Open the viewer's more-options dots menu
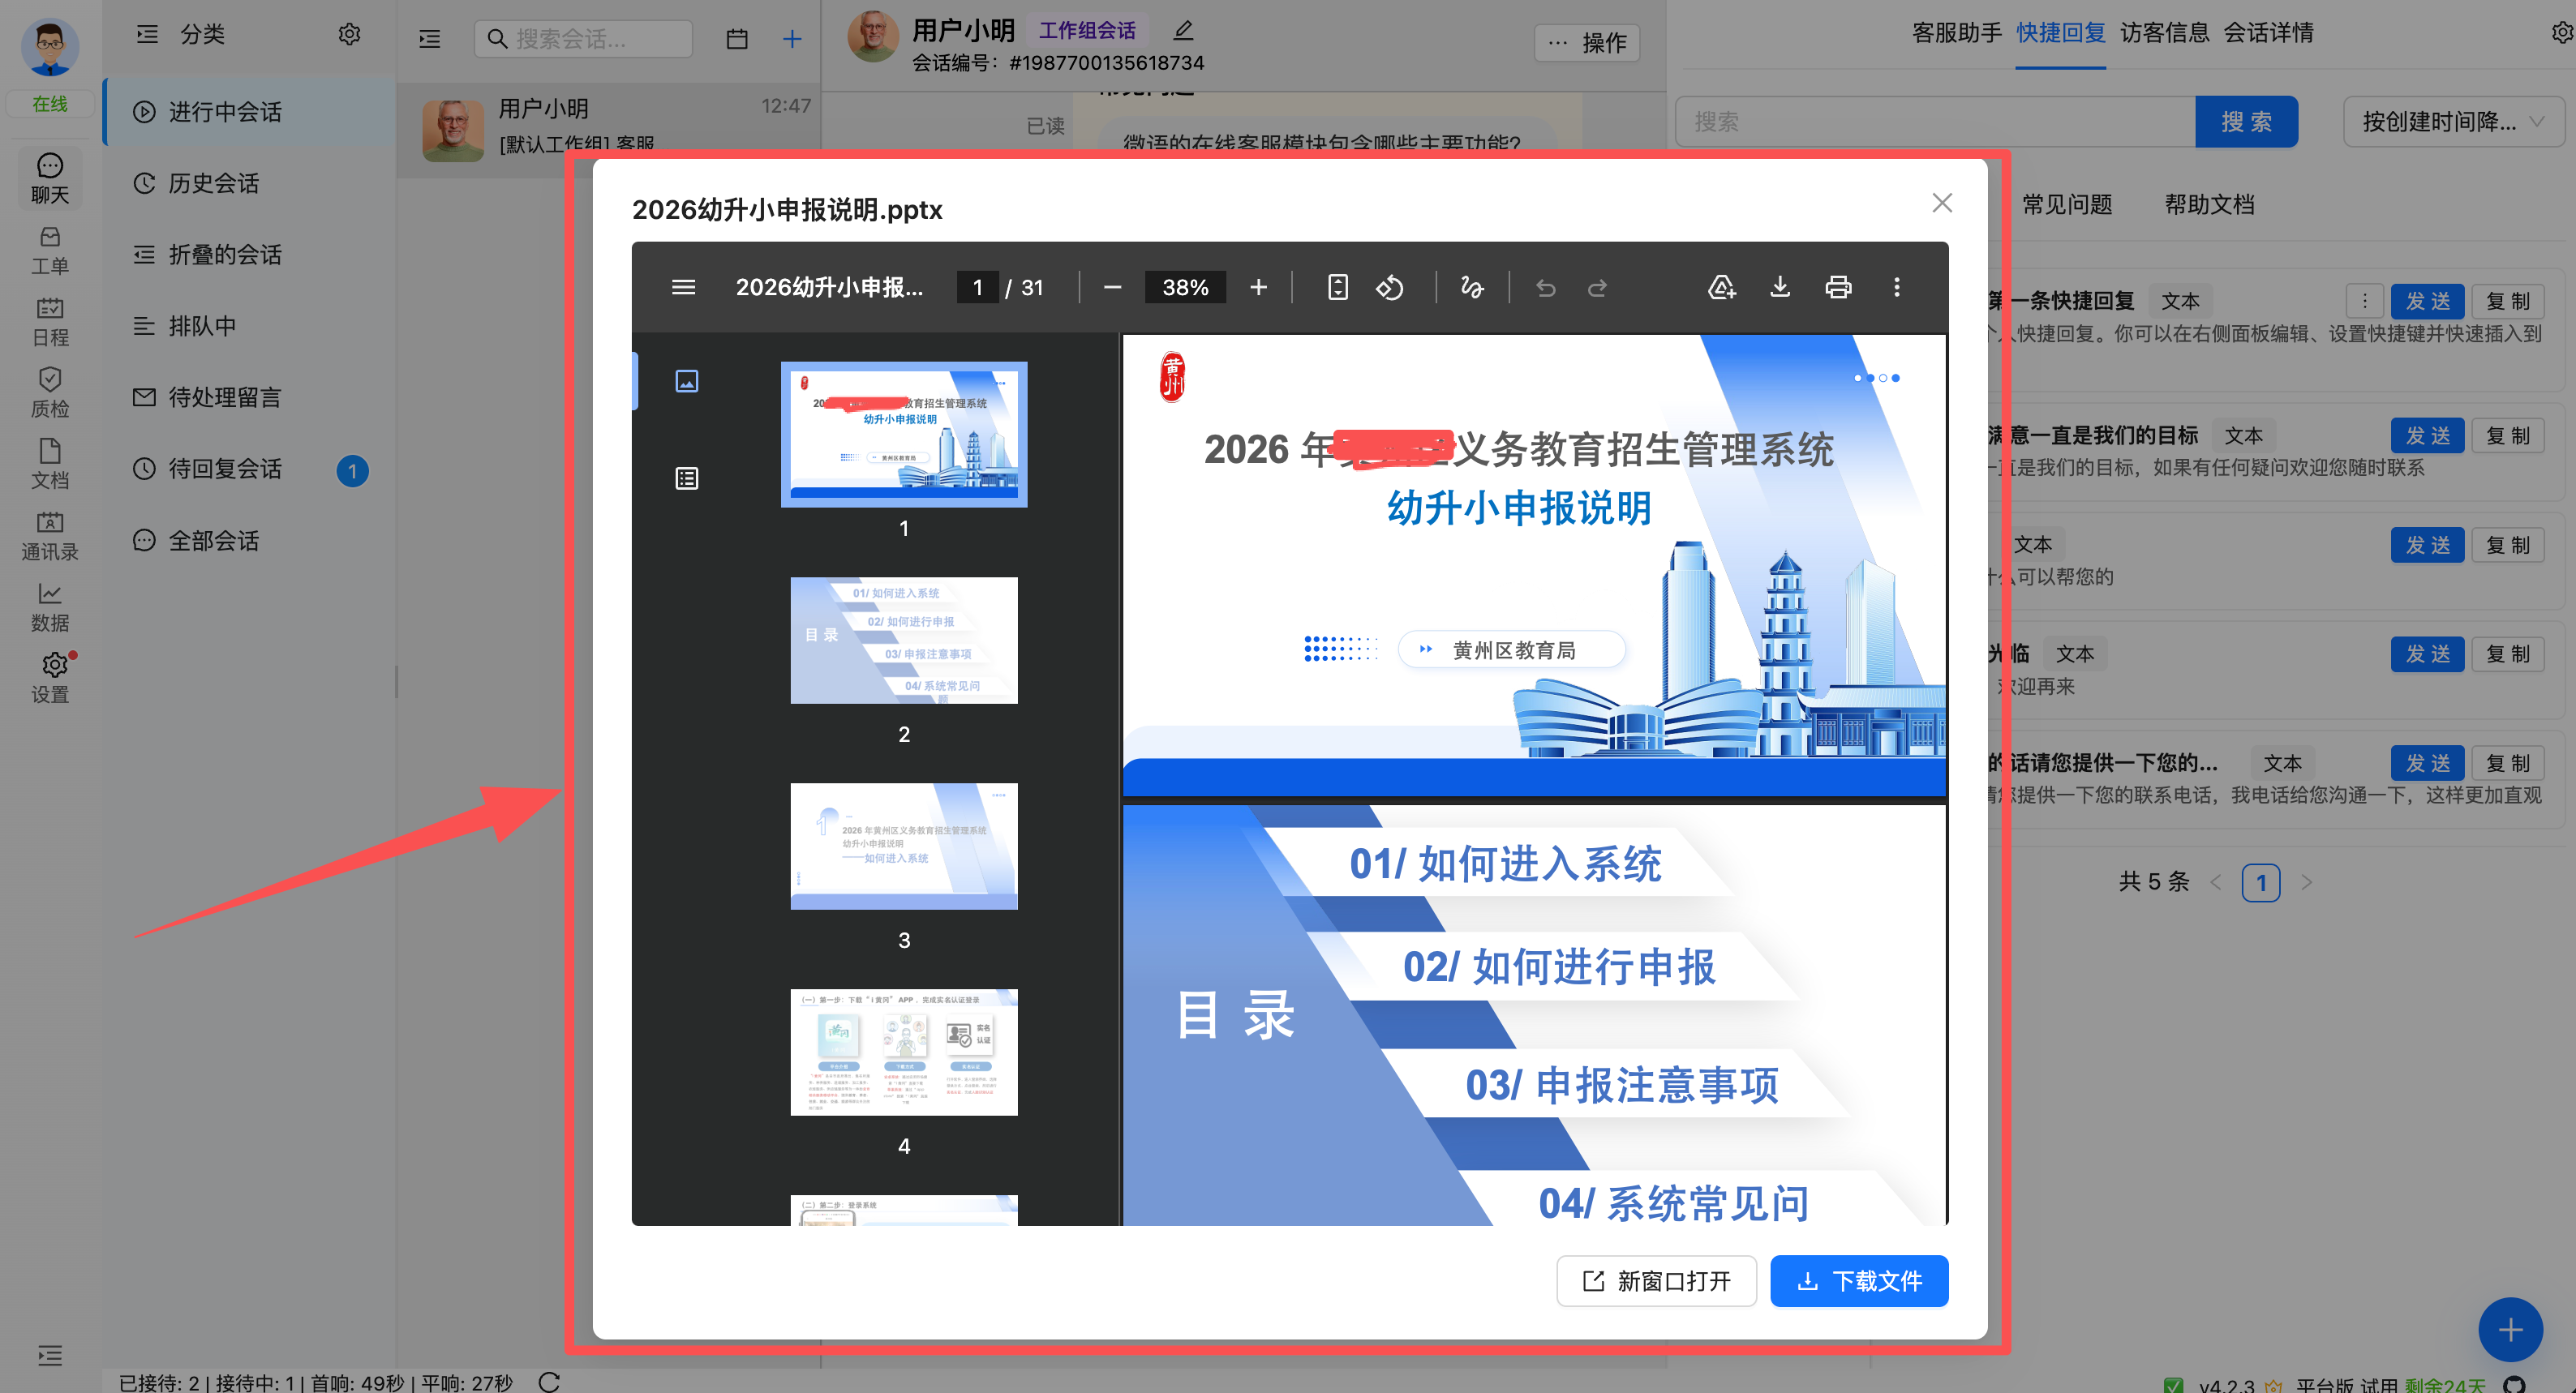 pos(1896,287)
